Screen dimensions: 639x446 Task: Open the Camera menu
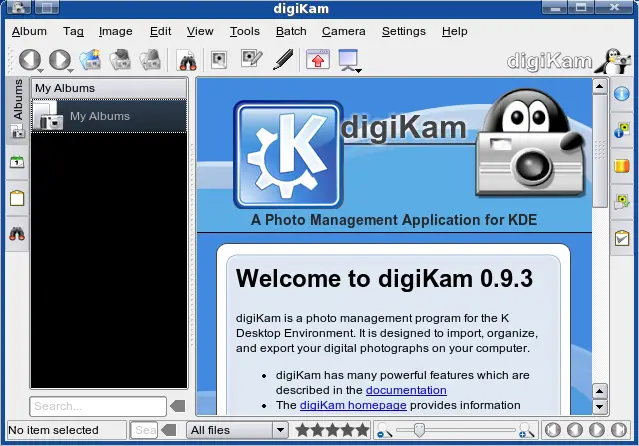coord(344,31)
